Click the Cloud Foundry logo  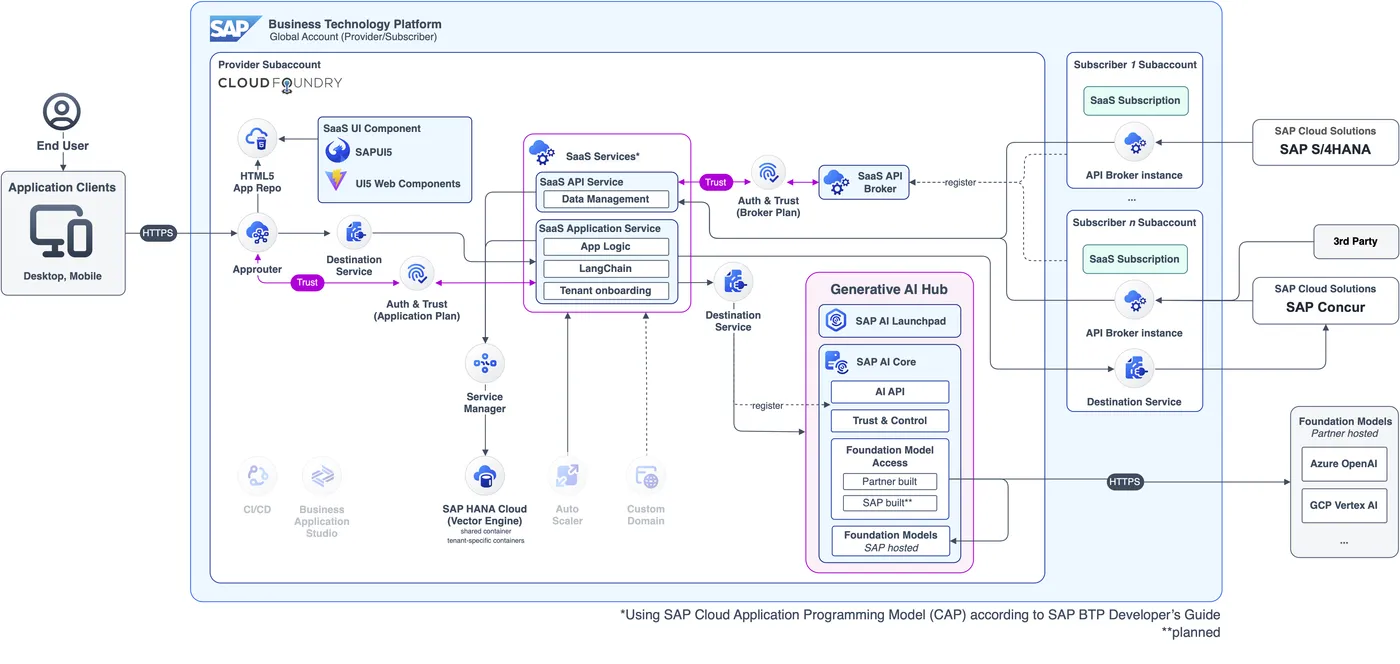click(280, 84)
